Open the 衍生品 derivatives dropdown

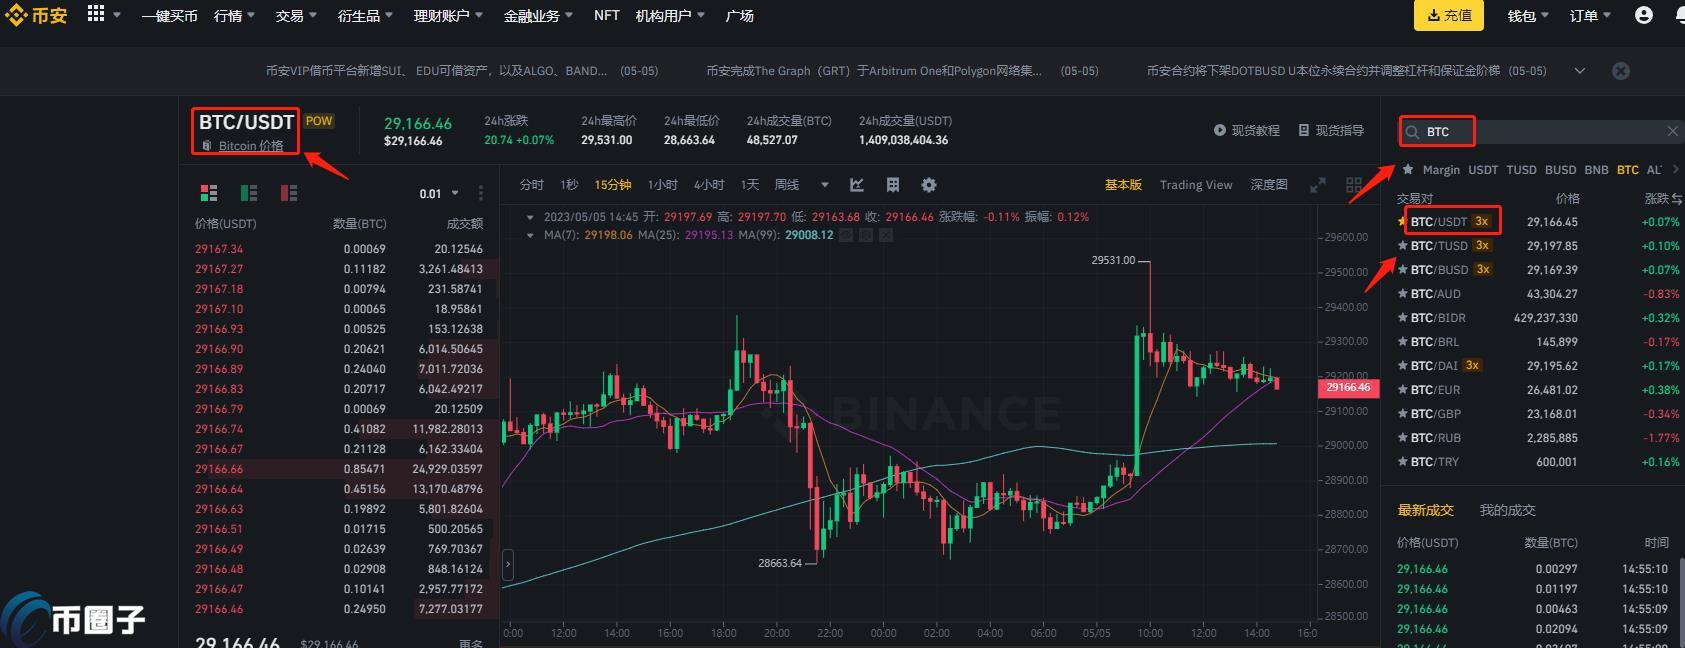(x=365, y=16)
